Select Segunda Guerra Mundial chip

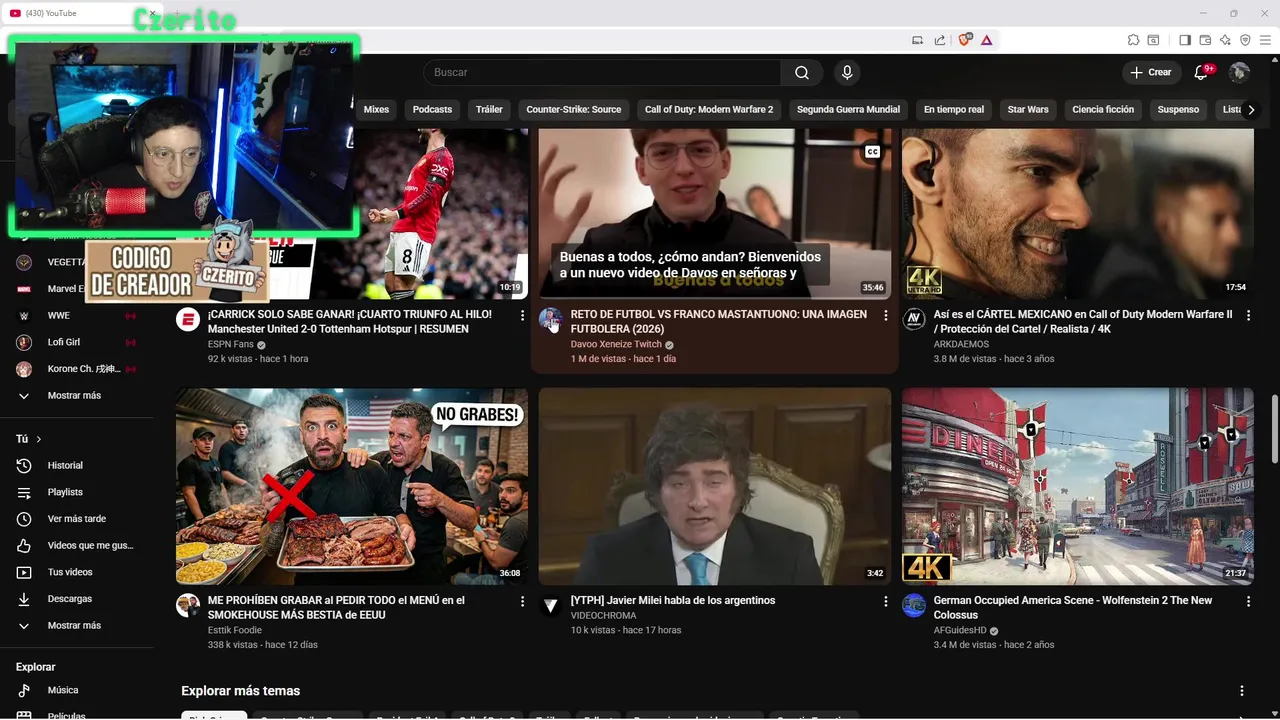(848, 110)
